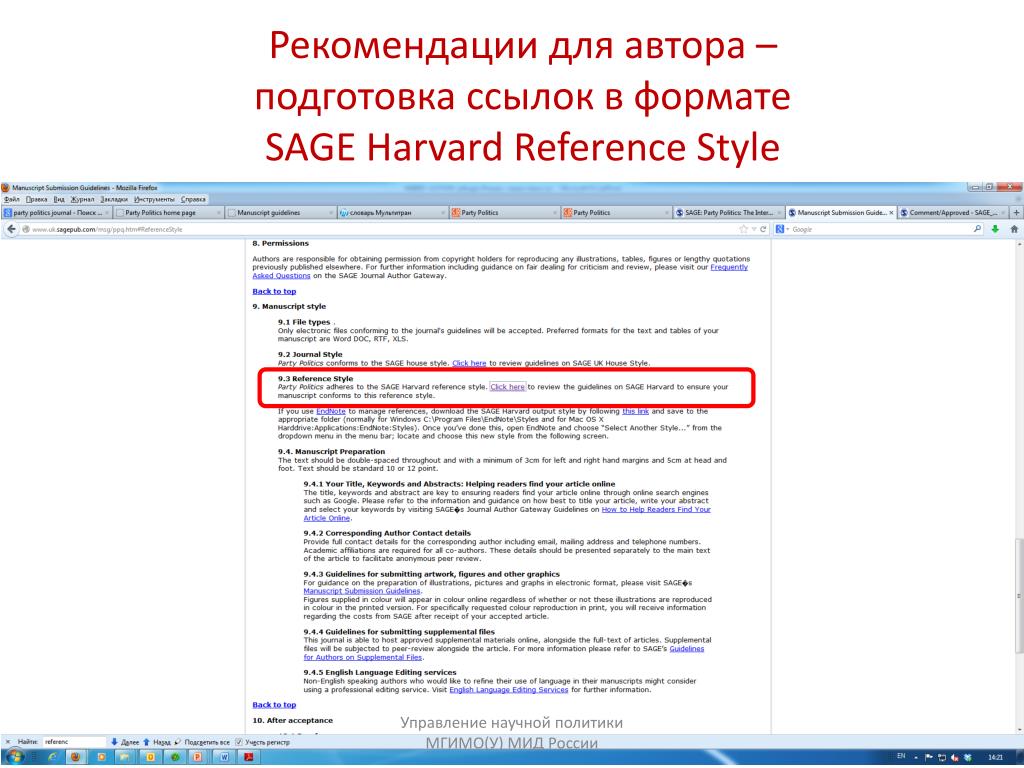Reload the page with the refresh icon

pos(763,229)
